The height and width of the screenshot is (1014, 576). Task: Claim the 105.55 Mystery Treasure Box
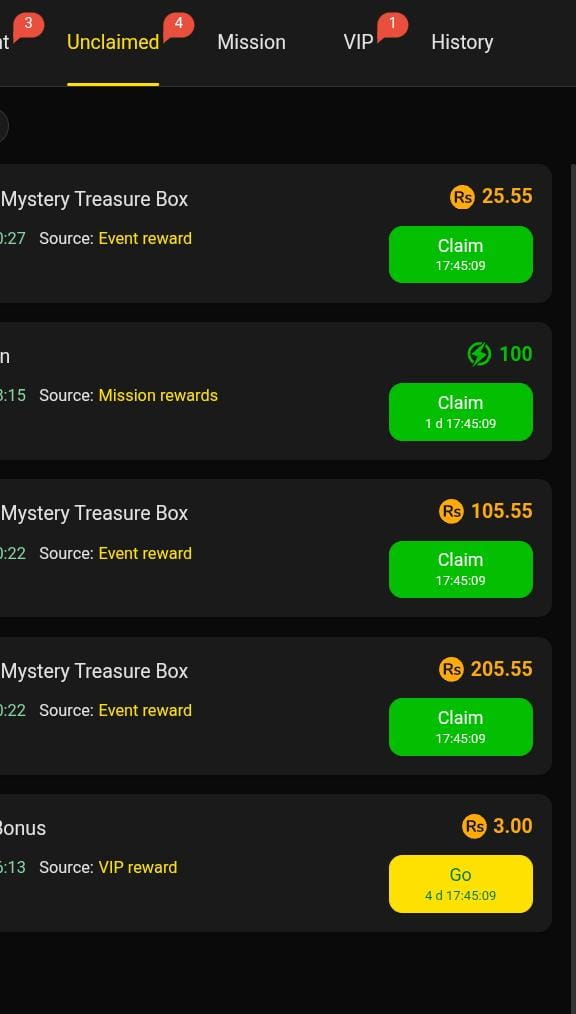pyautogui.click(x=461, y=569)
